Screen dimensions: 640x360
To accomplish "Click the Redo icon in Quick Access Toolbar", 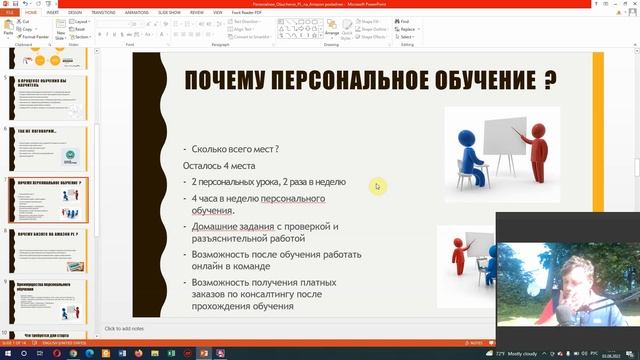I will pos(37,4).
